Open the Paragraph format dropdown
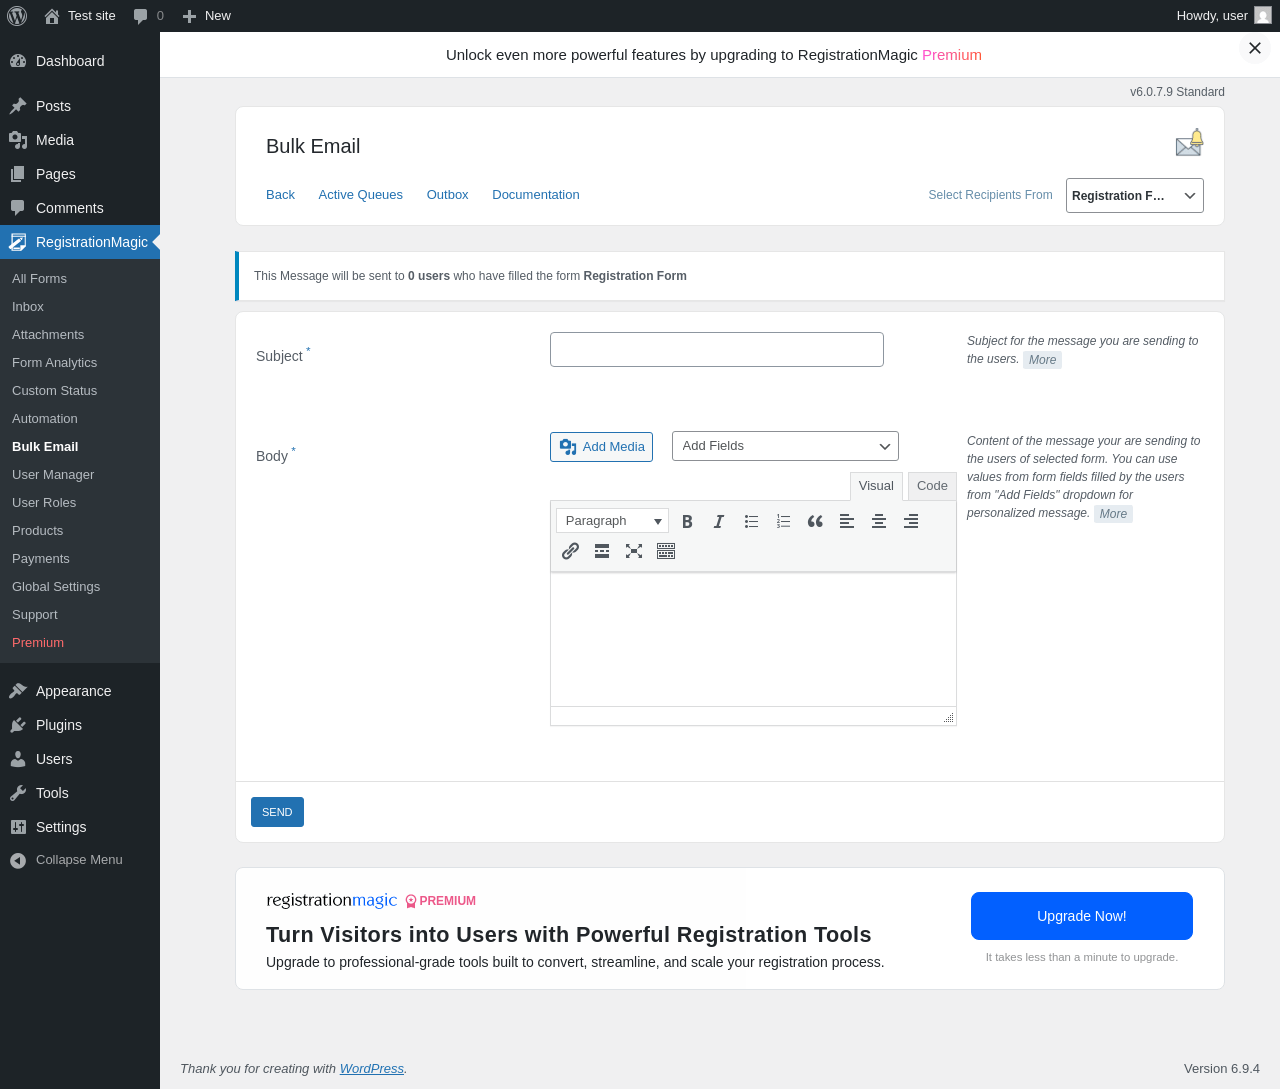The height and width of the screenshot is (1089, 1280). pyautogui.click(x=612, y=521)
